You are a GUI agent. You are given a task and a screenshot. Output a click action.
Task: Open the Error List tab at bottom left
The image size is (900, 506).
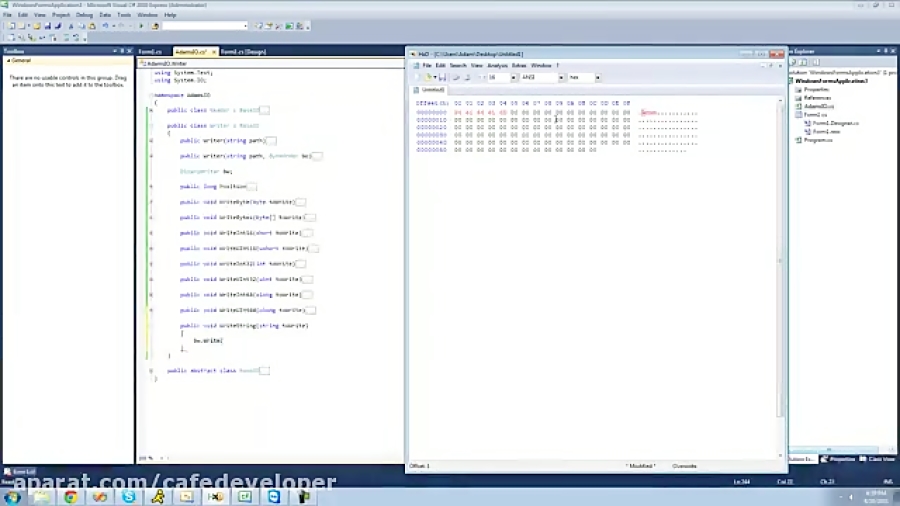20,472
